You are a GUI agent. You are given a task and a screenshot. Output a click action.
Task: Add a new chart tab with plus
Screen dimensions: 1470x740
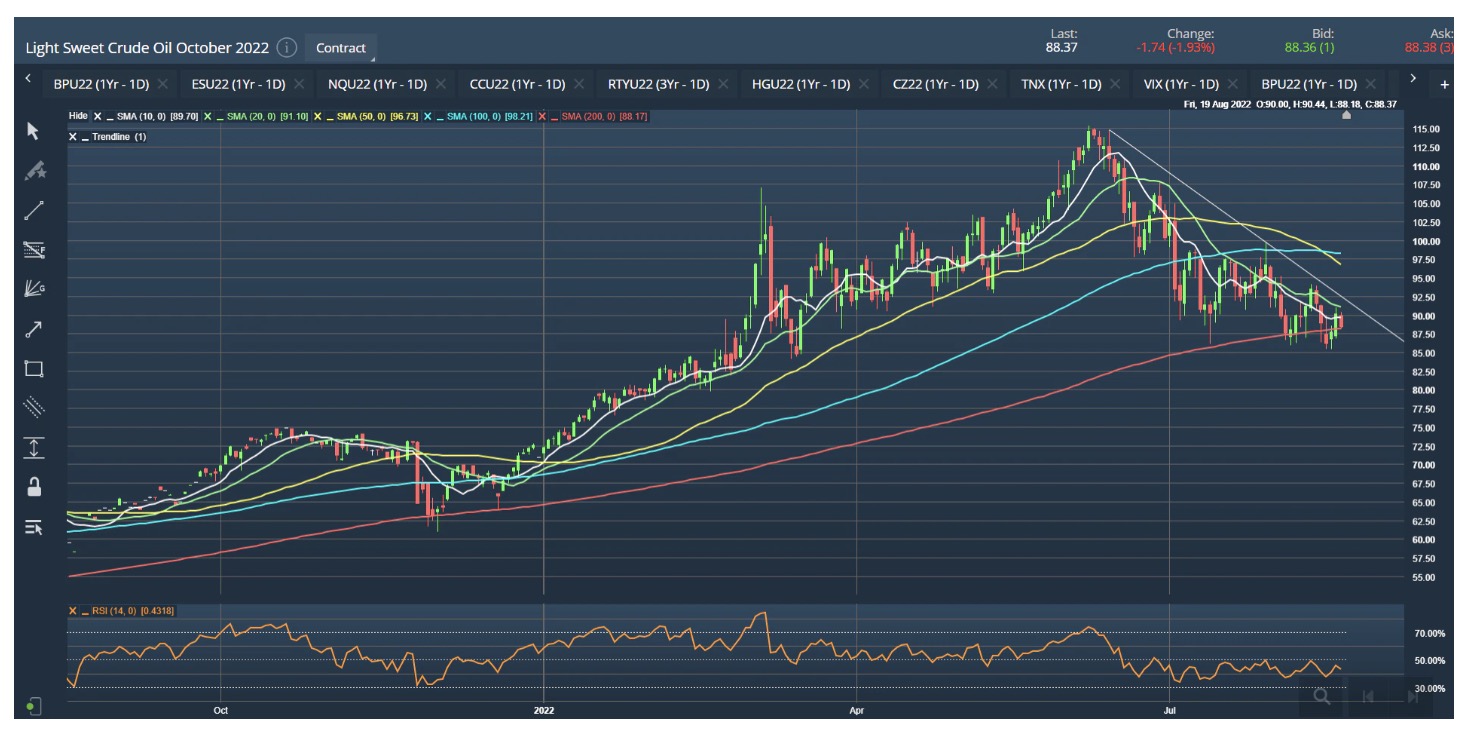1444,85
